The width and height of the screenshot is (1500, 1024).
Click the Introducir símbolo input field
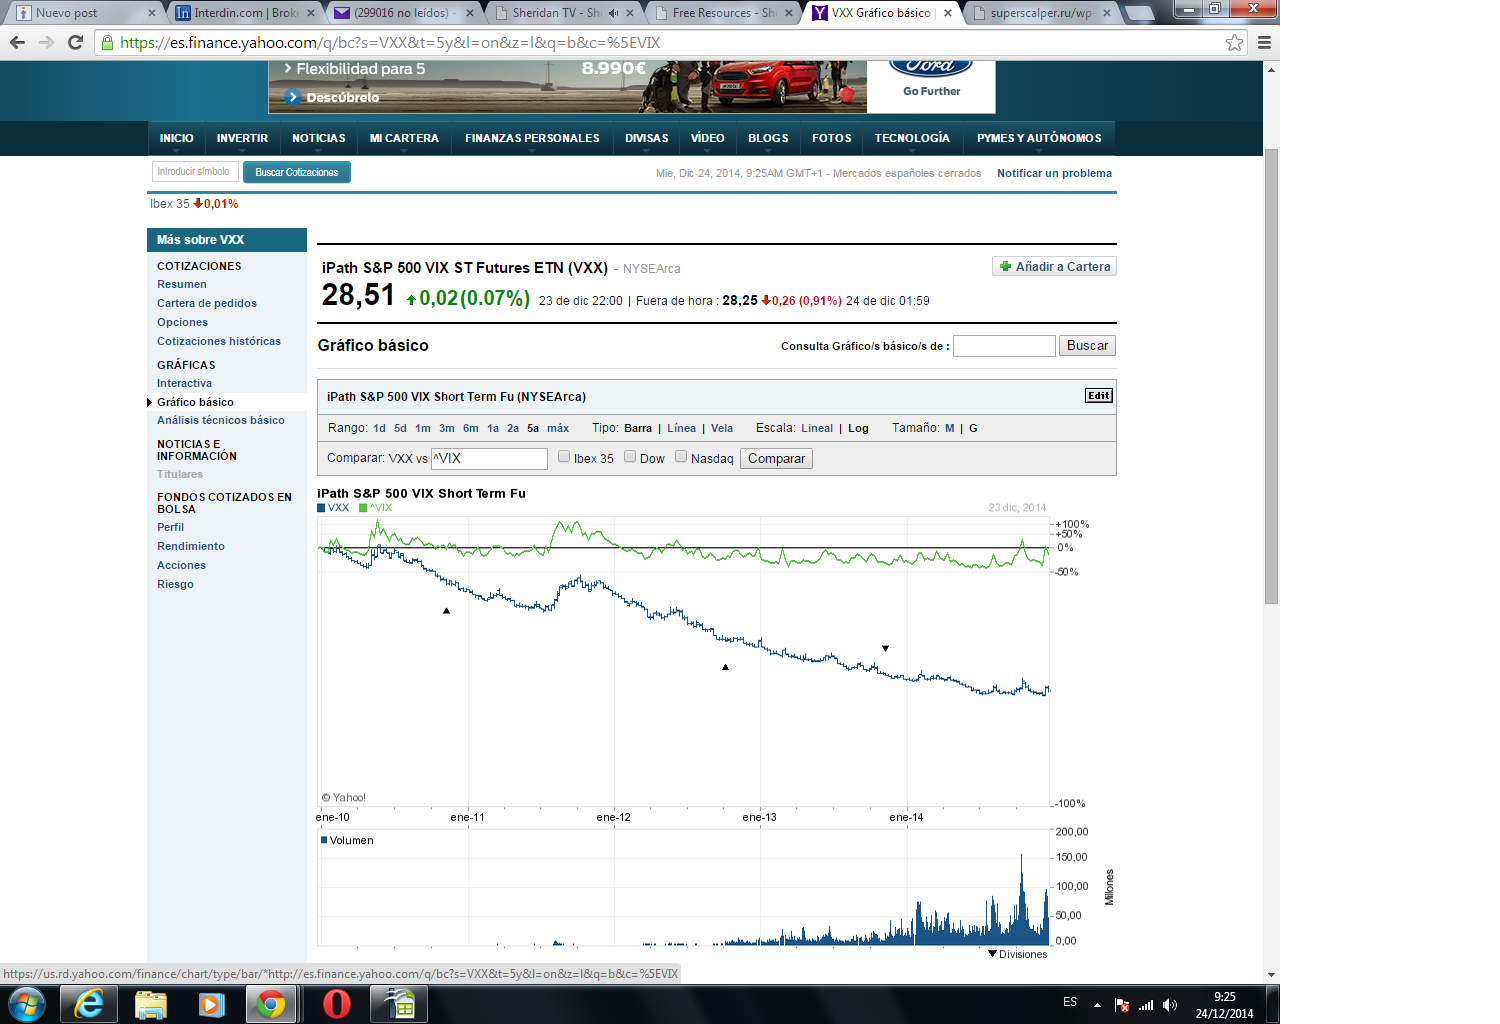(x=195, y=172)
